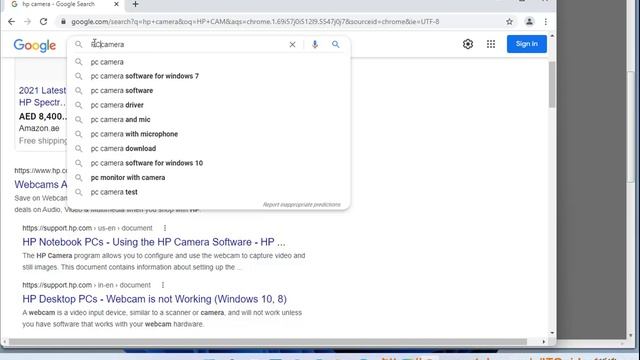The image size is (640, 360).
Task: Click inside the Google search field
Action: tap(188, 44)
